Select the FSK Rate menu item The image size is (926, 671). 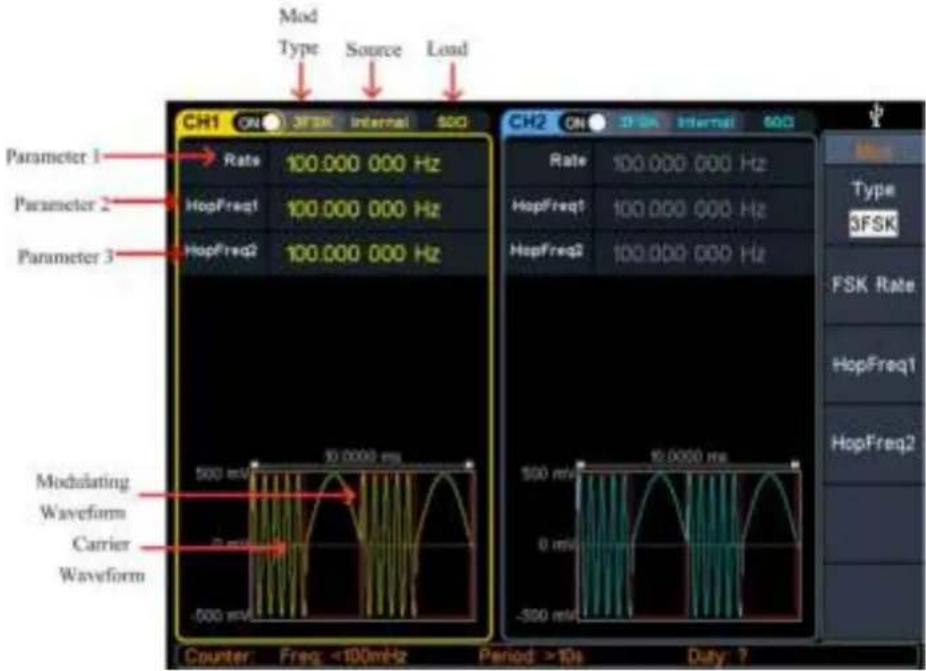[873, 285]
